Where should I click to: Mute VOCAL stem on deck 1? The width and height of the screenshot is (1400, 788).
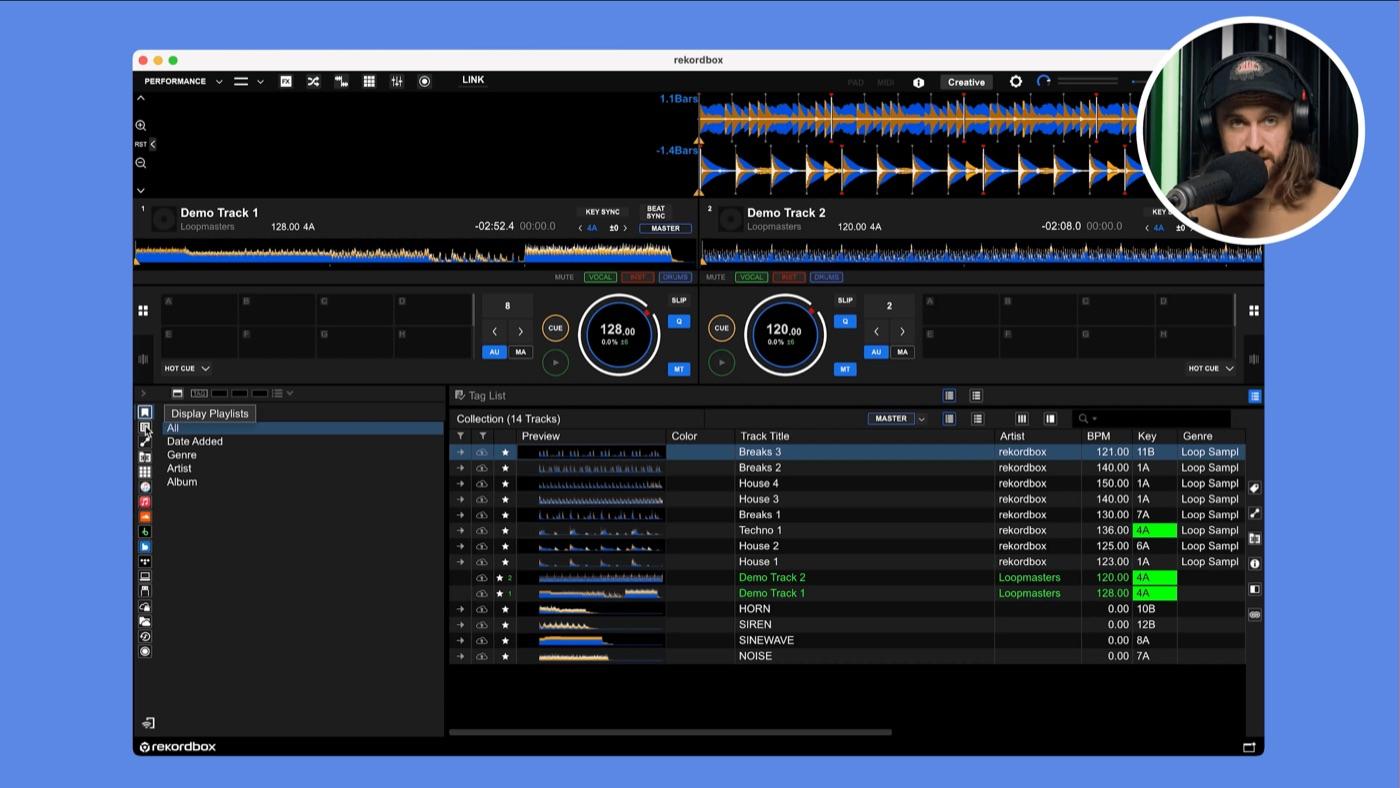click(x=600, y=277)
